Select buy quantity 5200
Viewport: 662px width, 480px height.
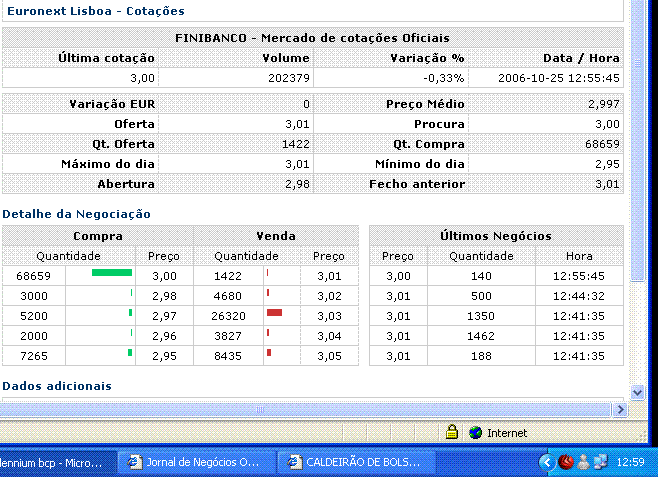coord(34,316)
